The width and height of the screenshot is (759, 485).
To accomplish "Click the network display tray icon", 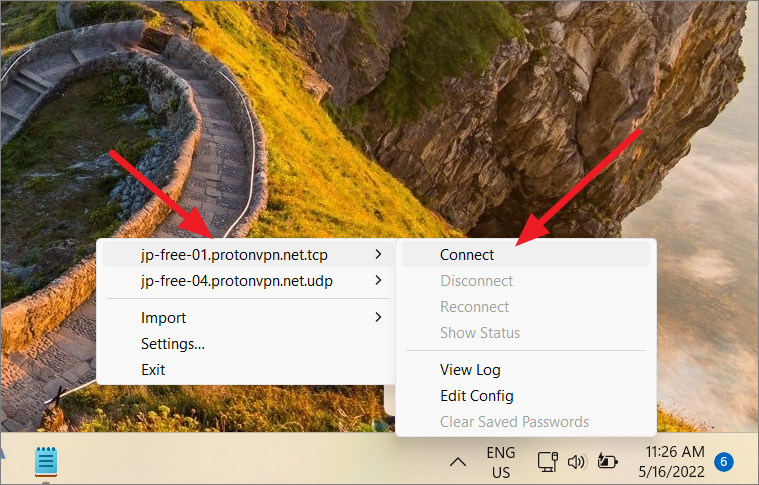I will pyautogui.click(x=547, y=462).
